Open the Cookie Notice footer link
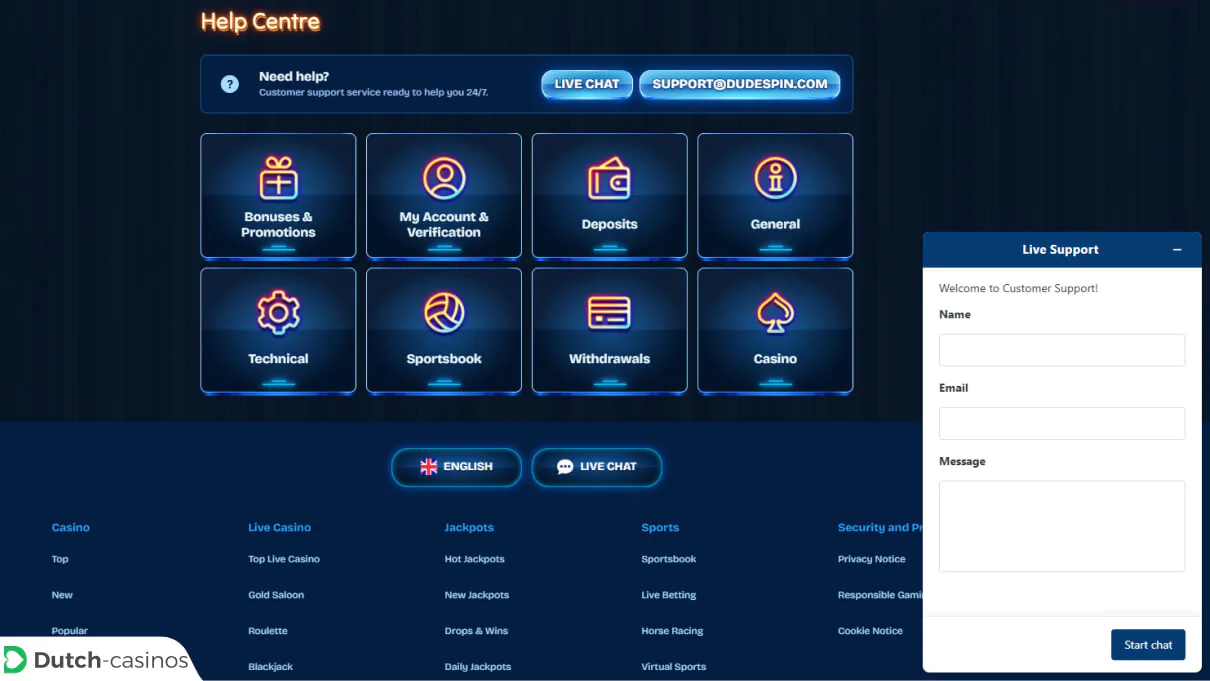This screenshot has height=681, width=1210. pos(870,631)
